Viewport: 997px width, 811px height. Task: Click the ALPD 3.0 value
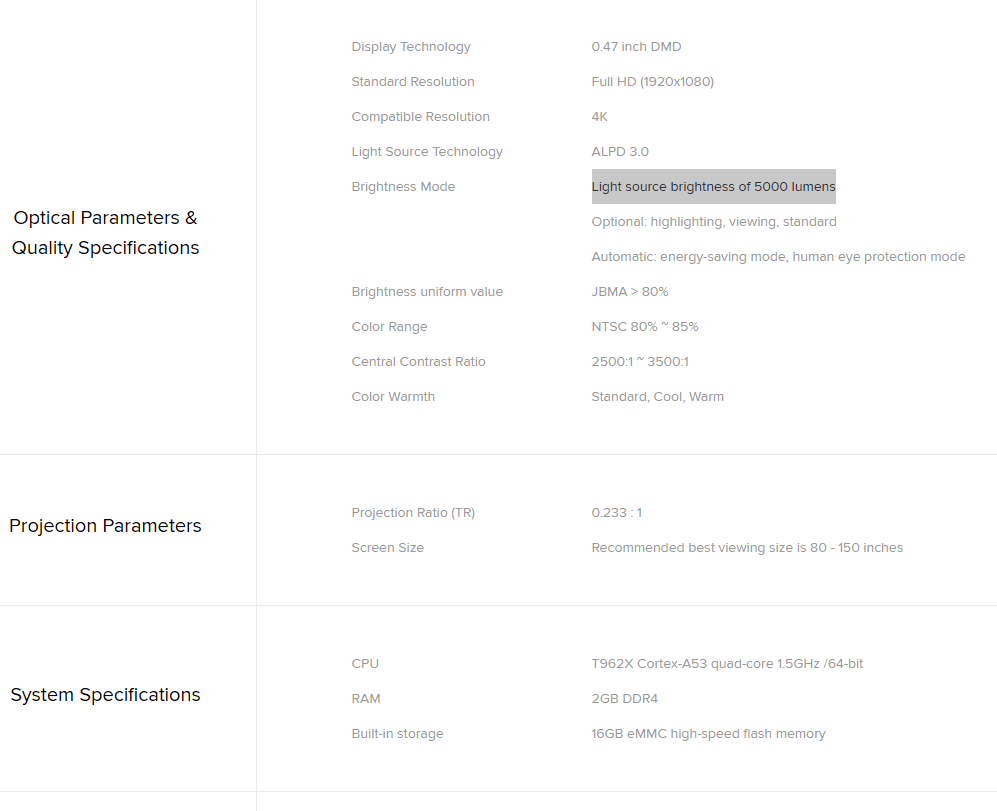point(620,152)
